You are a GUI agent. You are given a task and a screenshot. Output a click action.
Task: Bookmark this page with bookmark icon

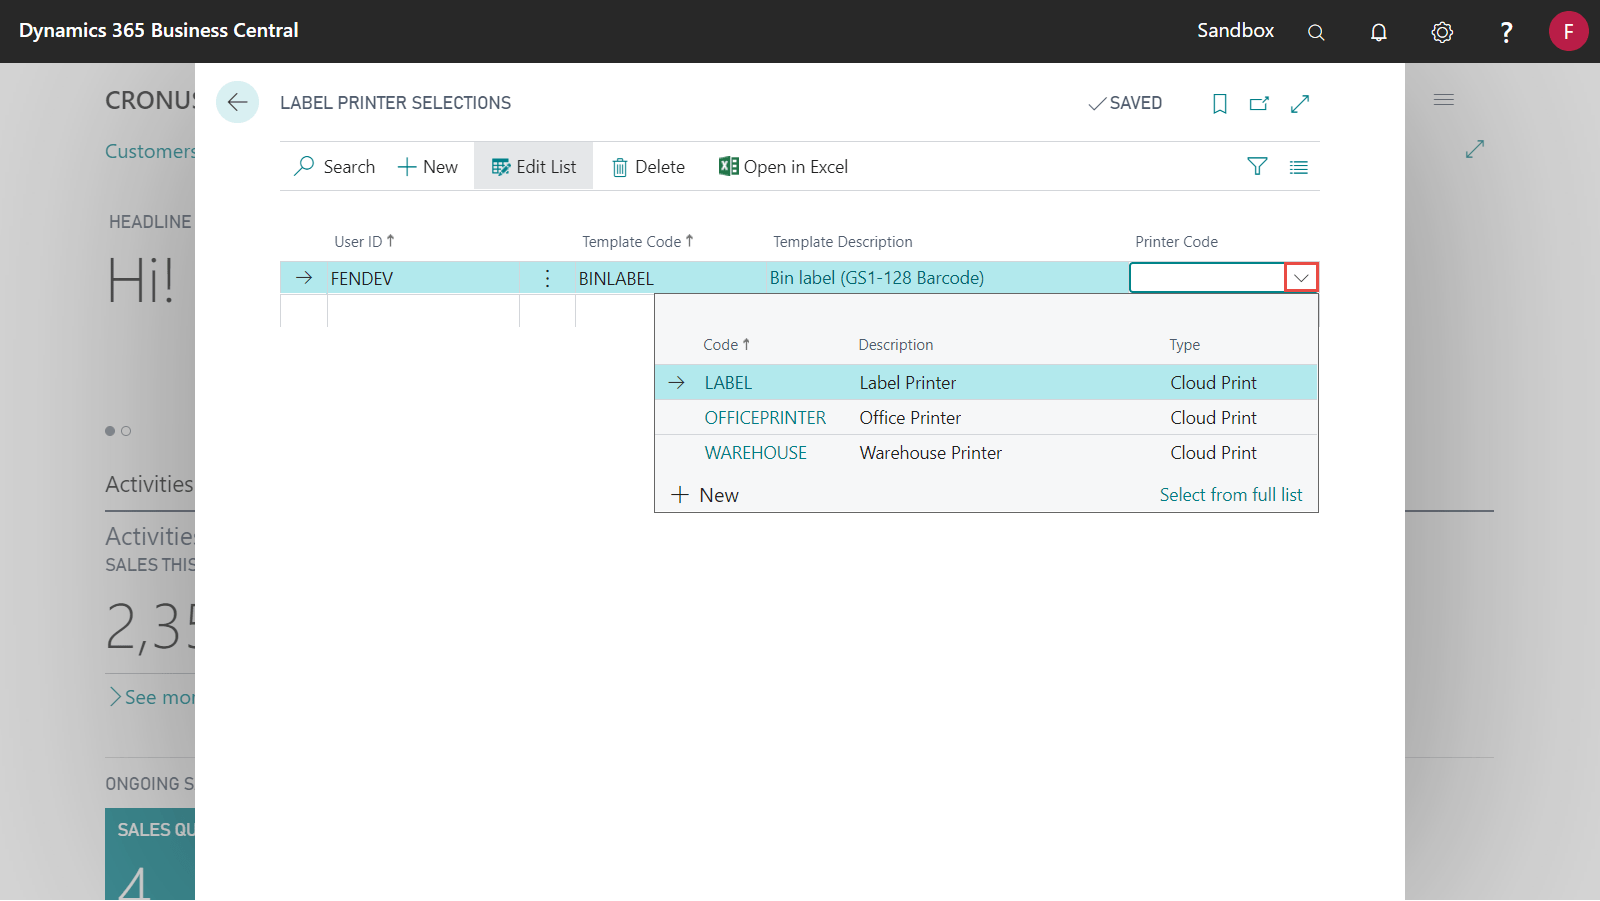(x=1219, y=104)
